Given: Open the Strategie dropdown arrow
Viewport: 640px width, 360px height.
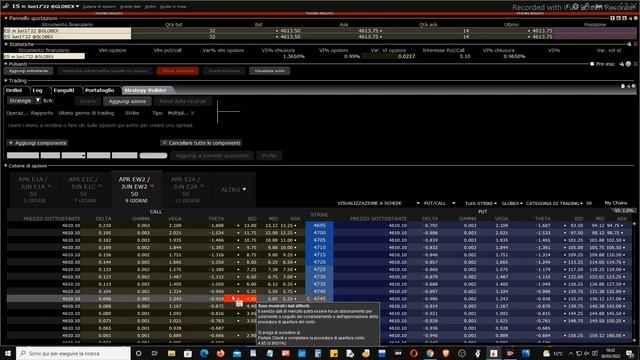Looking at the screenshot, I should coord(38,100).
